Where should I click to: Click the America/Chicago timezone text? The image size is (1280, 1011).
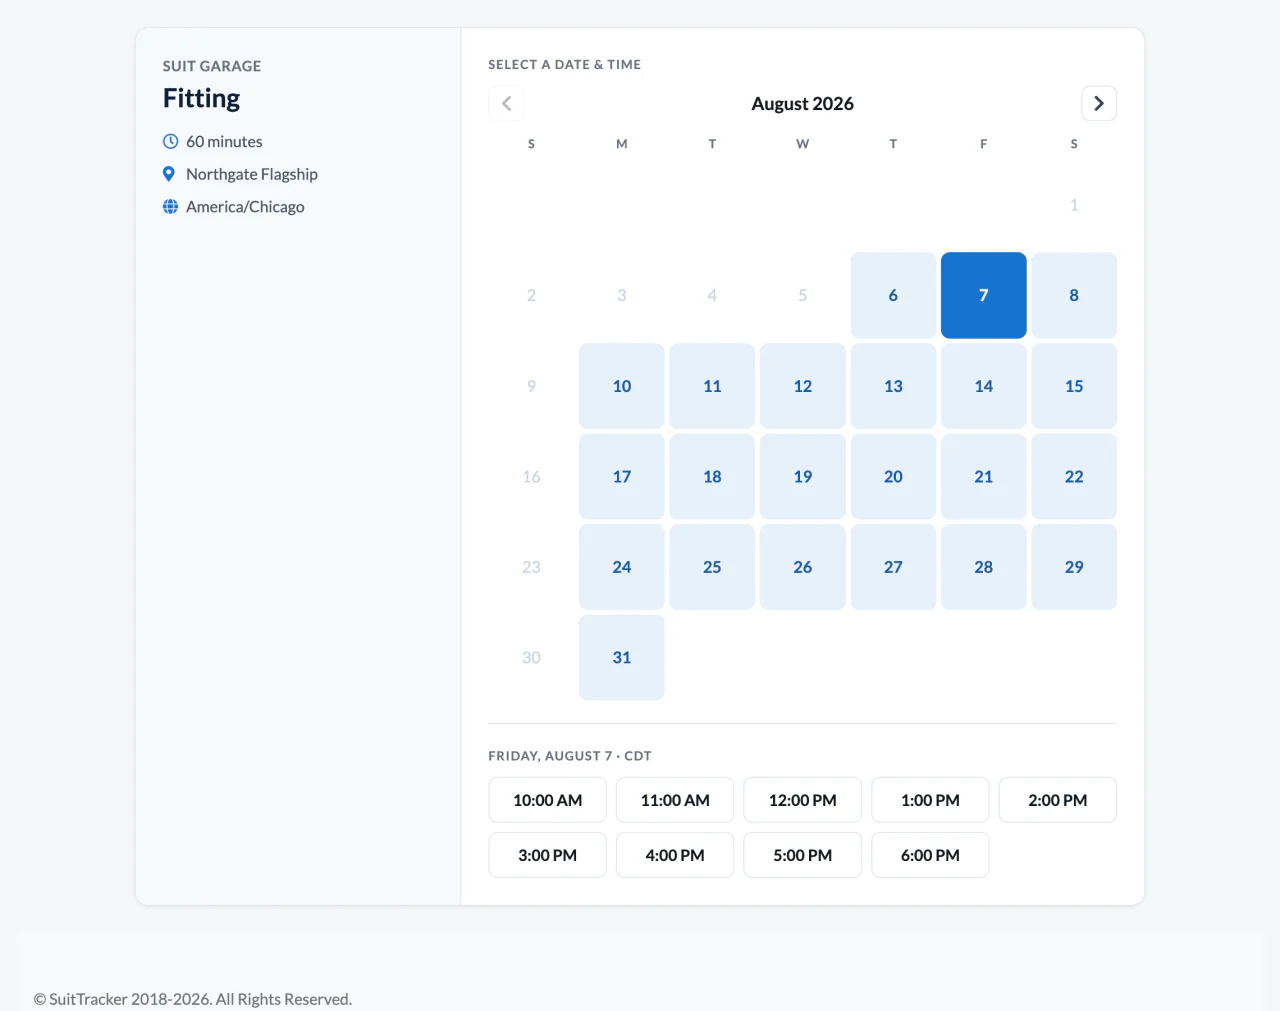click(245, 207)
